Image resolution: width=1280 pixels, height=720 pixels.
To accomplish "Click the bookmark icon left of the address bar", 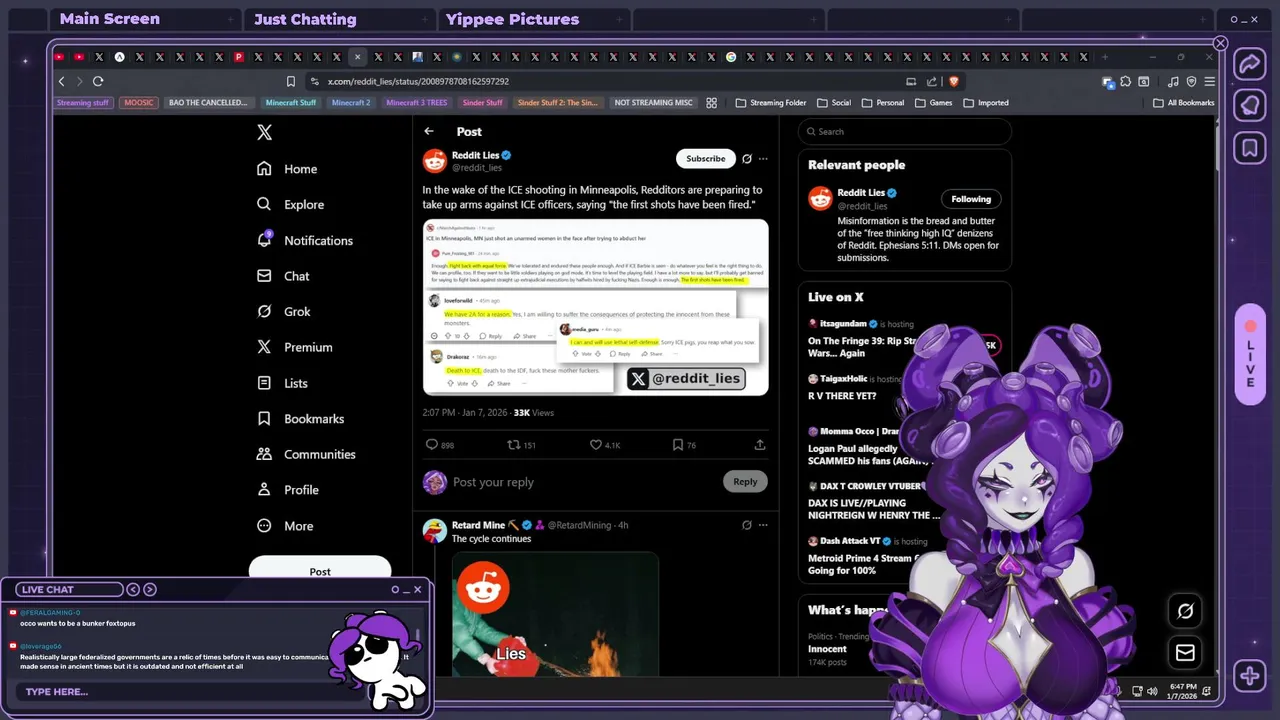I will (291, 81).
